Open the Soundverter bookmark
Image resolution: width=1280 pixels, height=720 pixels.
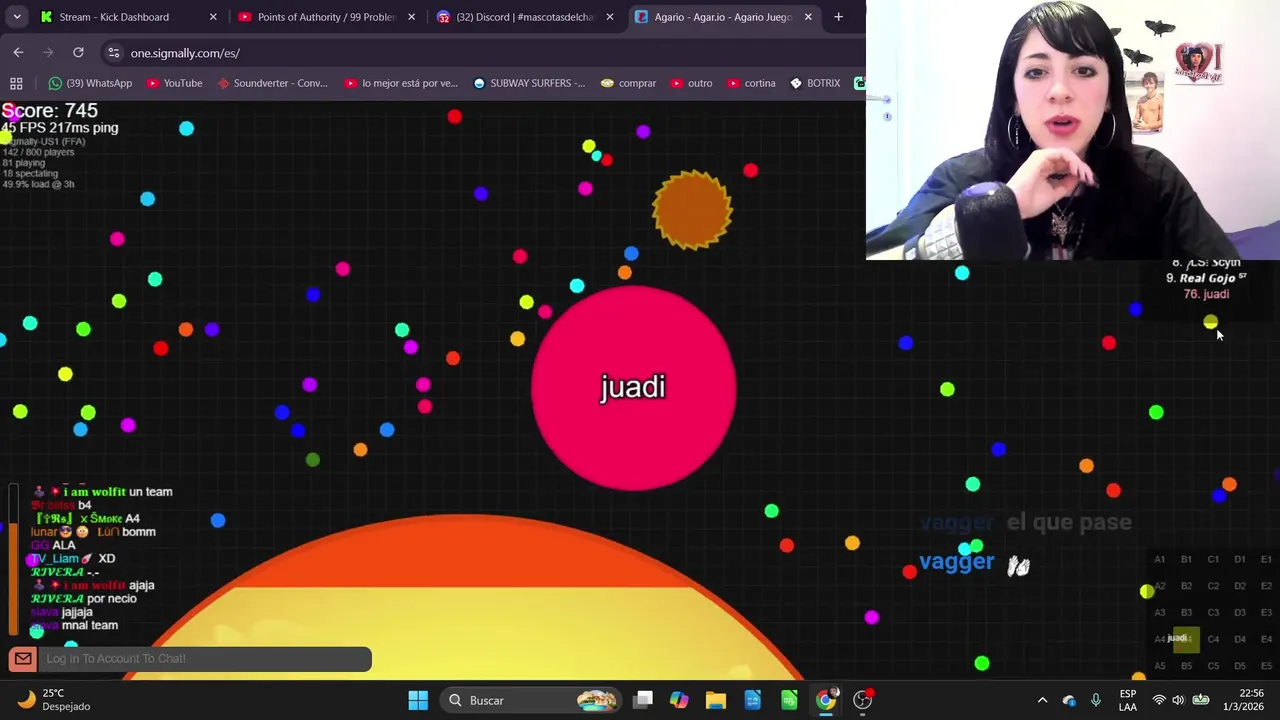(x=272, y=83)
